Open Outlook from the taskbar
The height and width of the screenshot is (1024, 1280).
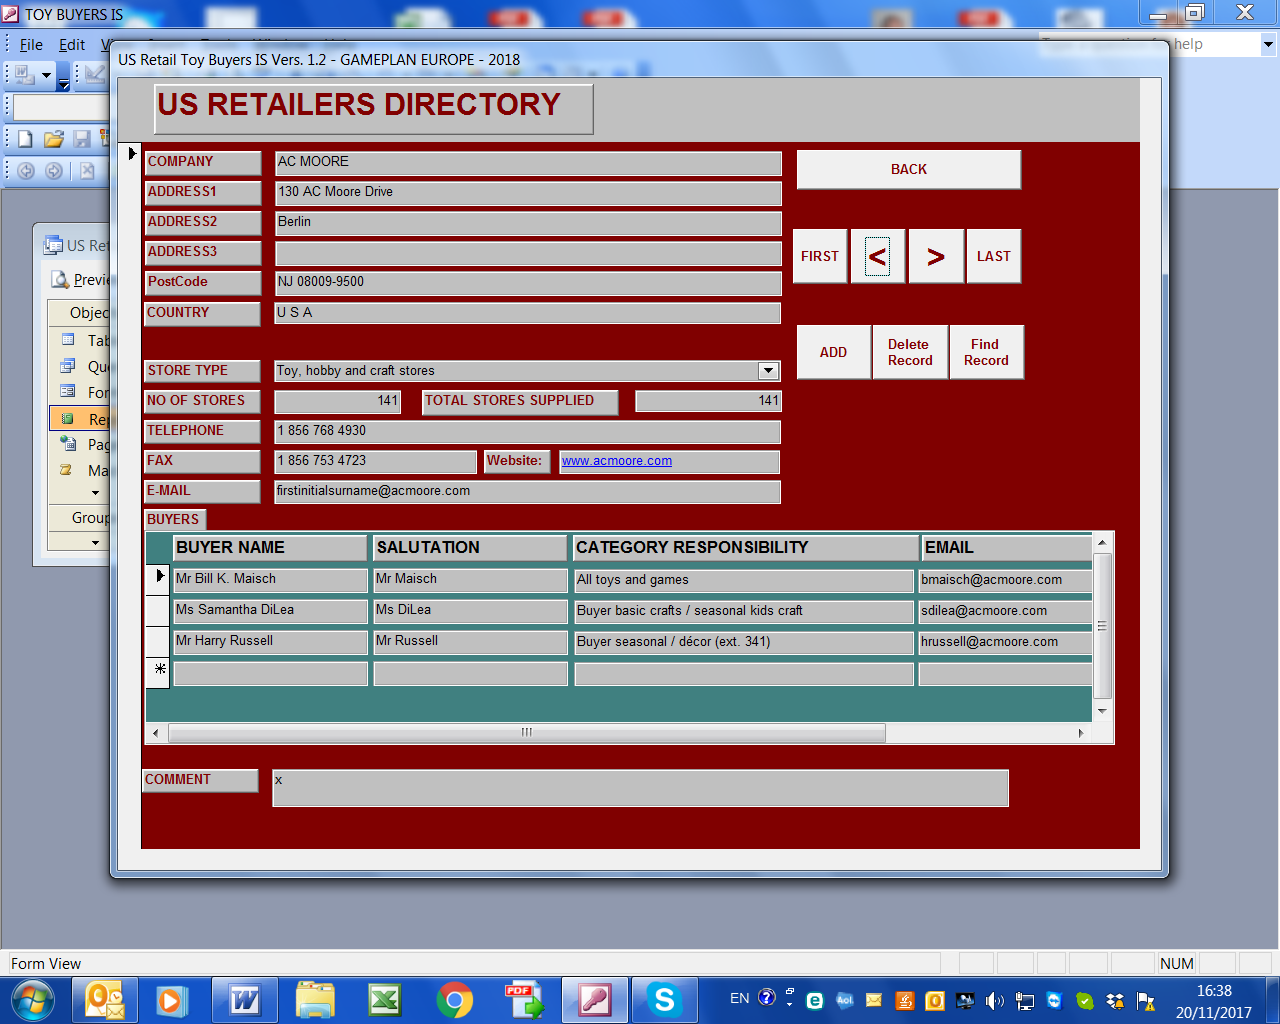pyautogui.click(x=105, y=999)
